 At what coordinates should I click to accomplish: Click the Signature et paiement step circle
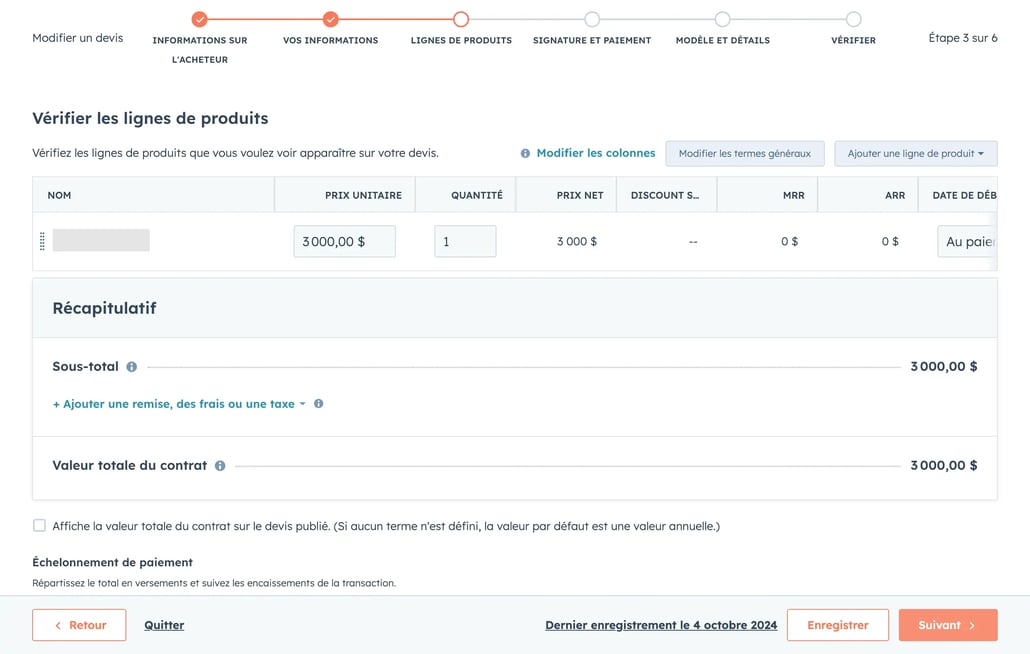pos(592,19)
